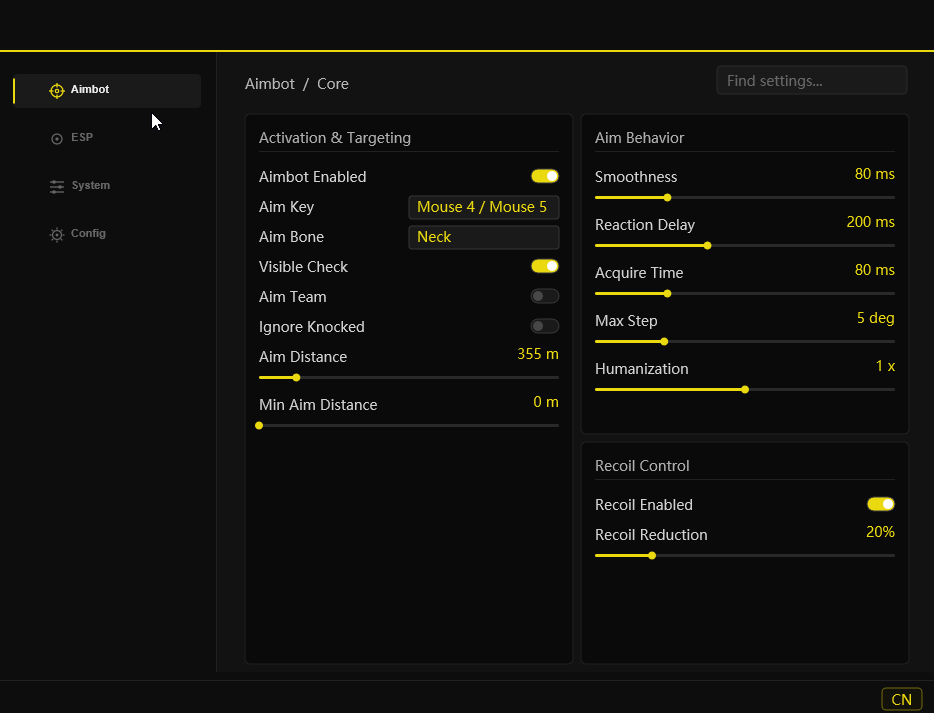
Task: Click the Aim Behavior heading
Action: pyautogui.click(x=639, y=138)
